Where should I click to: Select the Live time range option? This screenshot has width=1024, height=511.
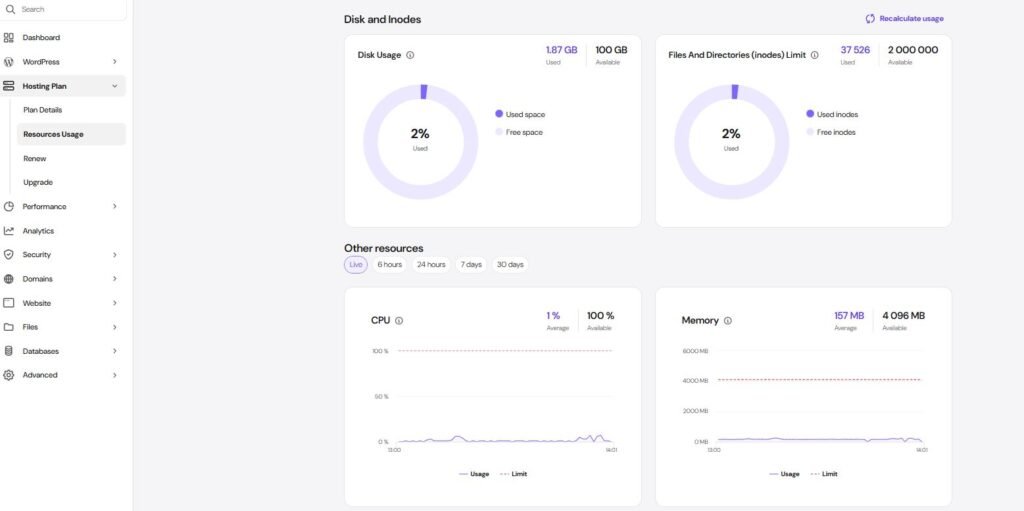356,265
